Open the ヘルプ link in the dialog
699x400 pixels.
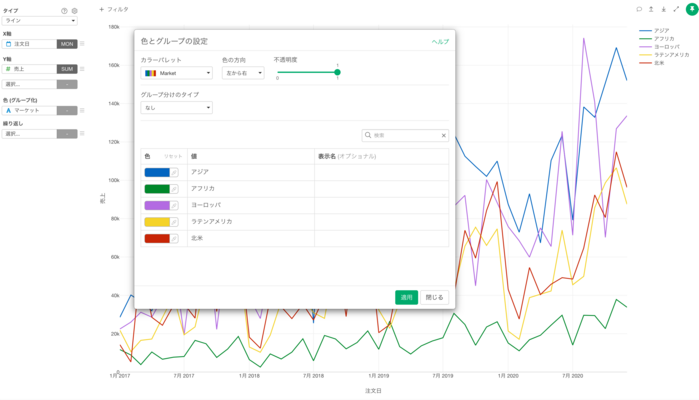[440, 42]
